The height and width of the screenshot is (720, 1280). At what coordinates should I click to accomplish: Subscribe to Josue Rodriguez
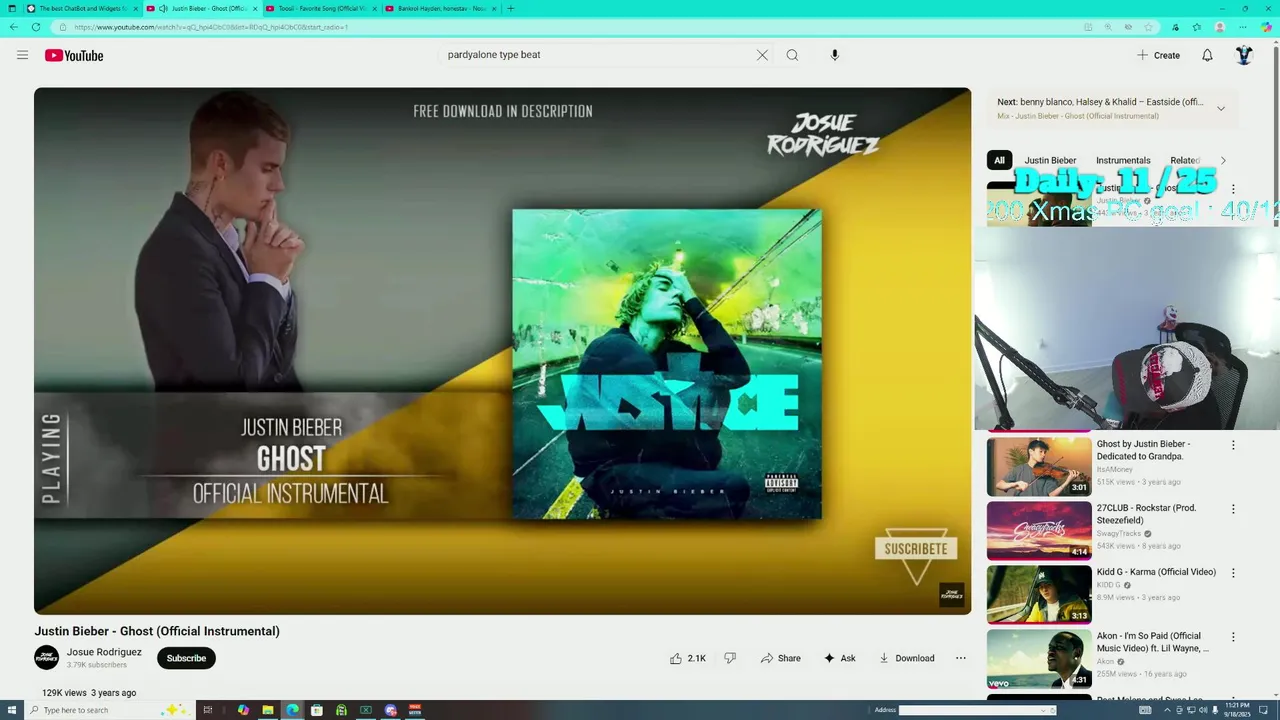186,658
